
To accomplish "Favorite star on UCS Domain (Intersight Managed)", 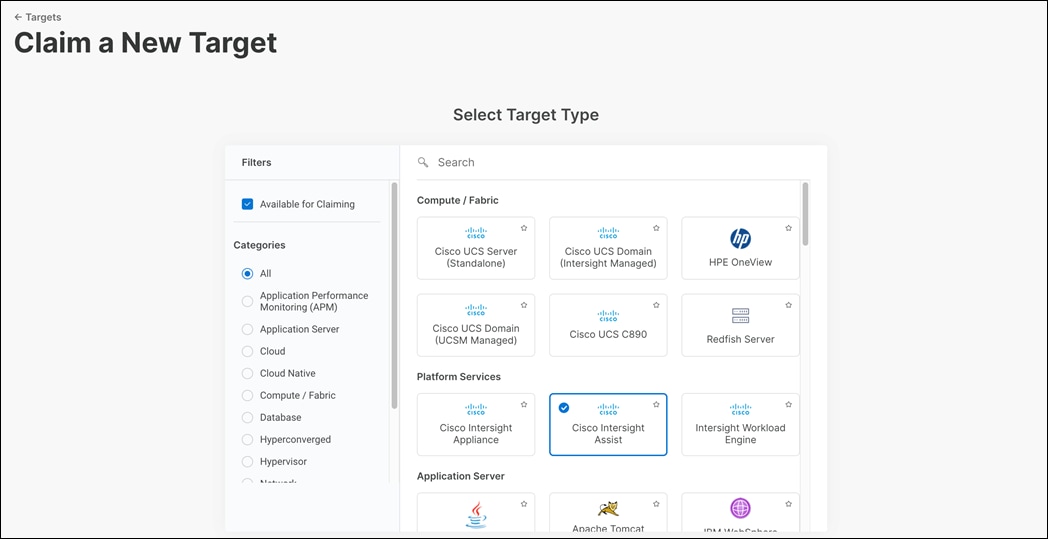I will tap(656, 228).
